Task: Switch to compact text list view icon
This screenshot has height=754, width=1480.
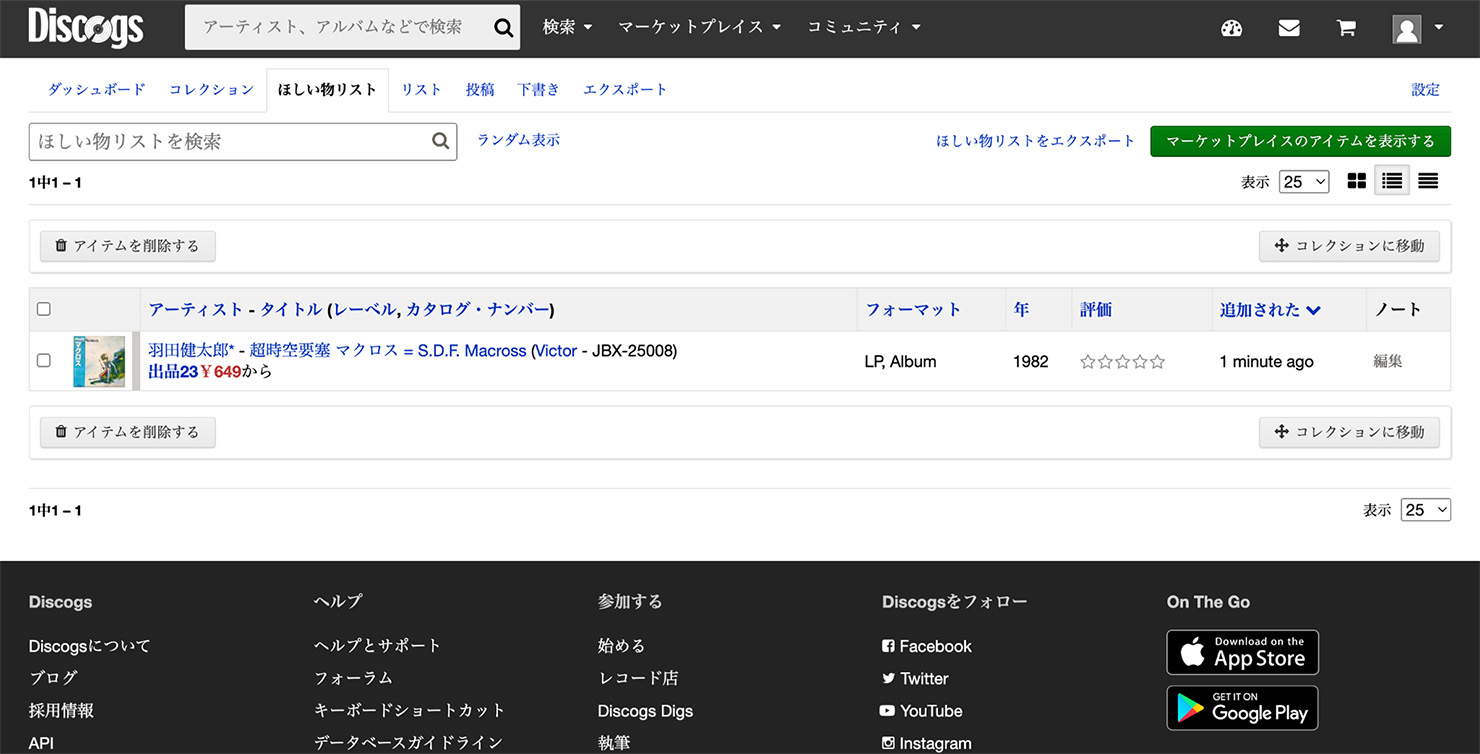Action: (x=1428, y=181)
